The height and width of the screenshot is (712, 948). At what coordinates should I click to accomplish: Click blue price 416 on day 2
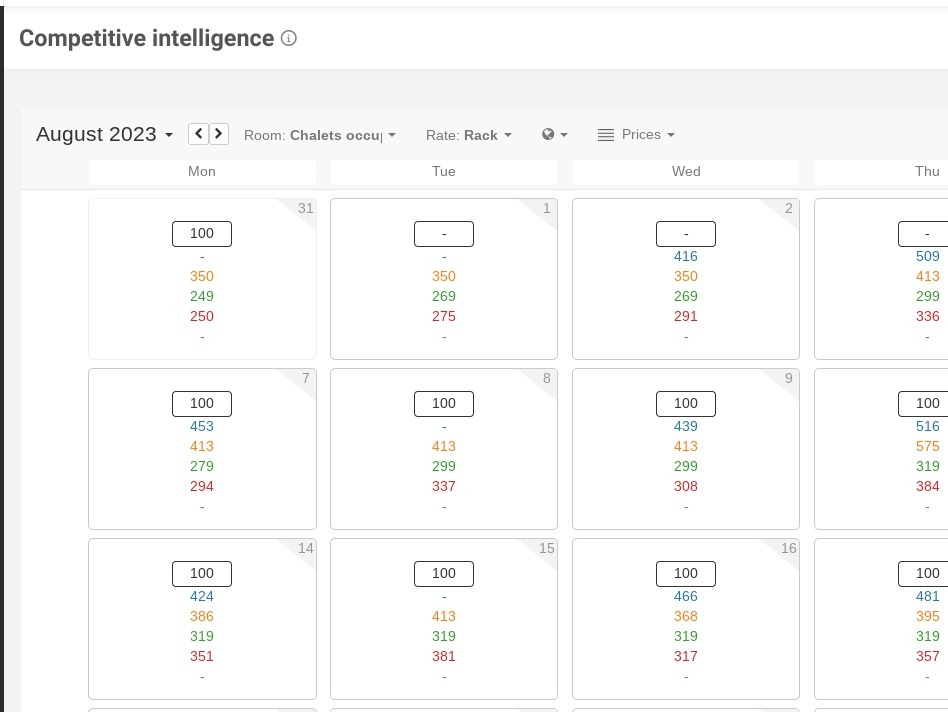[686, 256]
